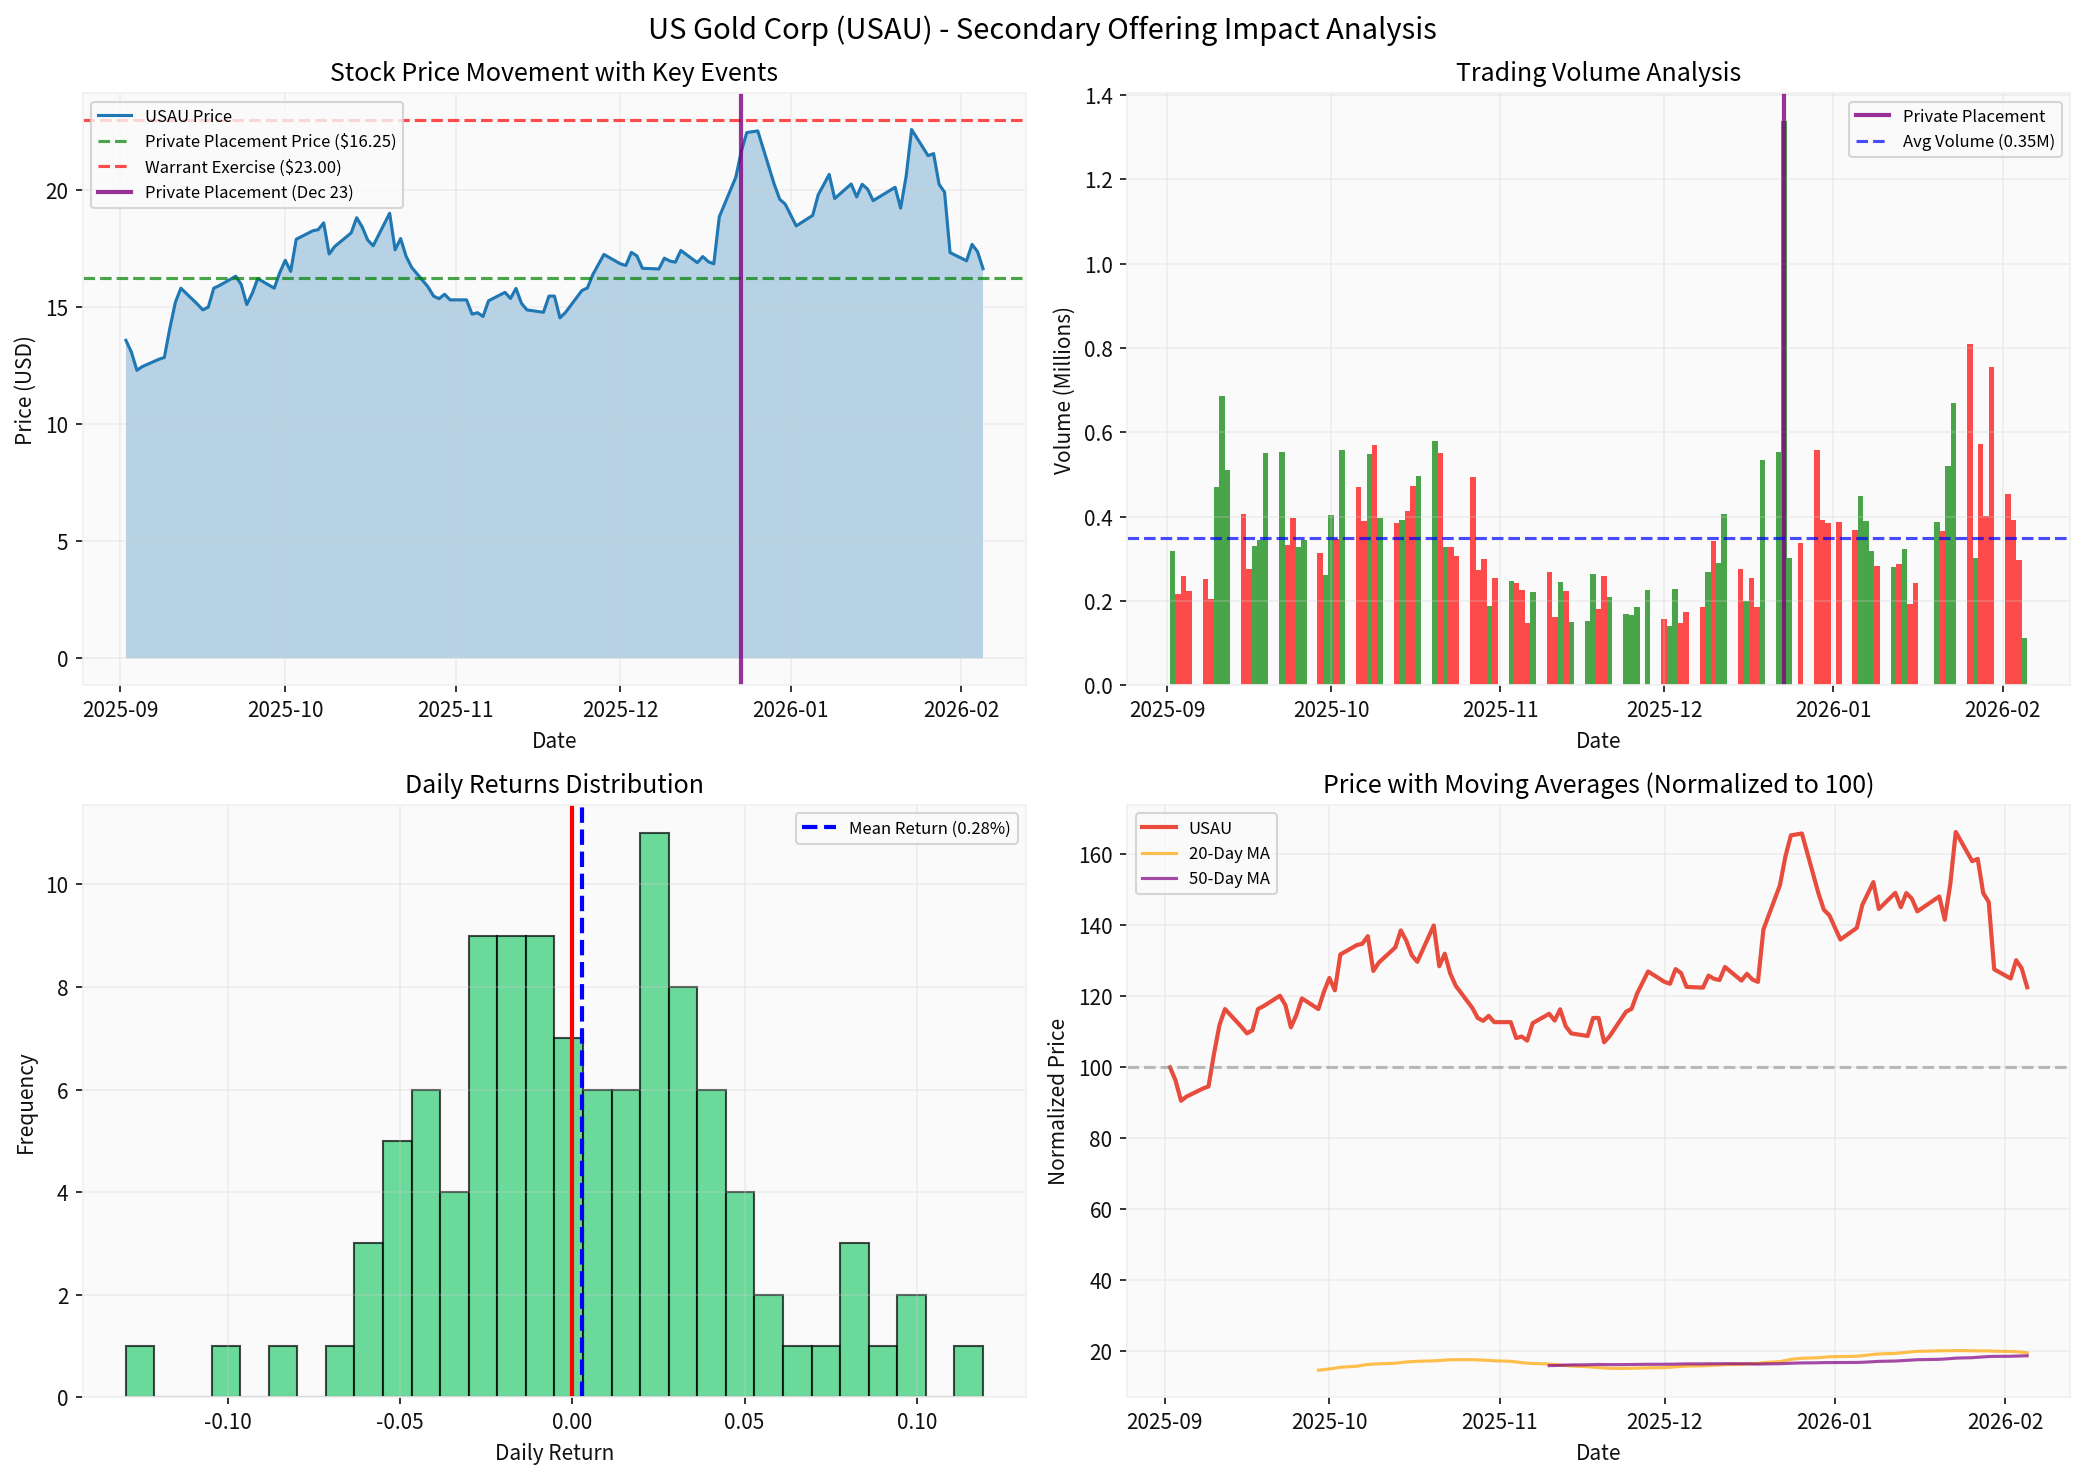Click the USAU Price legend entry
Viewport: 2085px width, 1479px height.
point(188,116)
